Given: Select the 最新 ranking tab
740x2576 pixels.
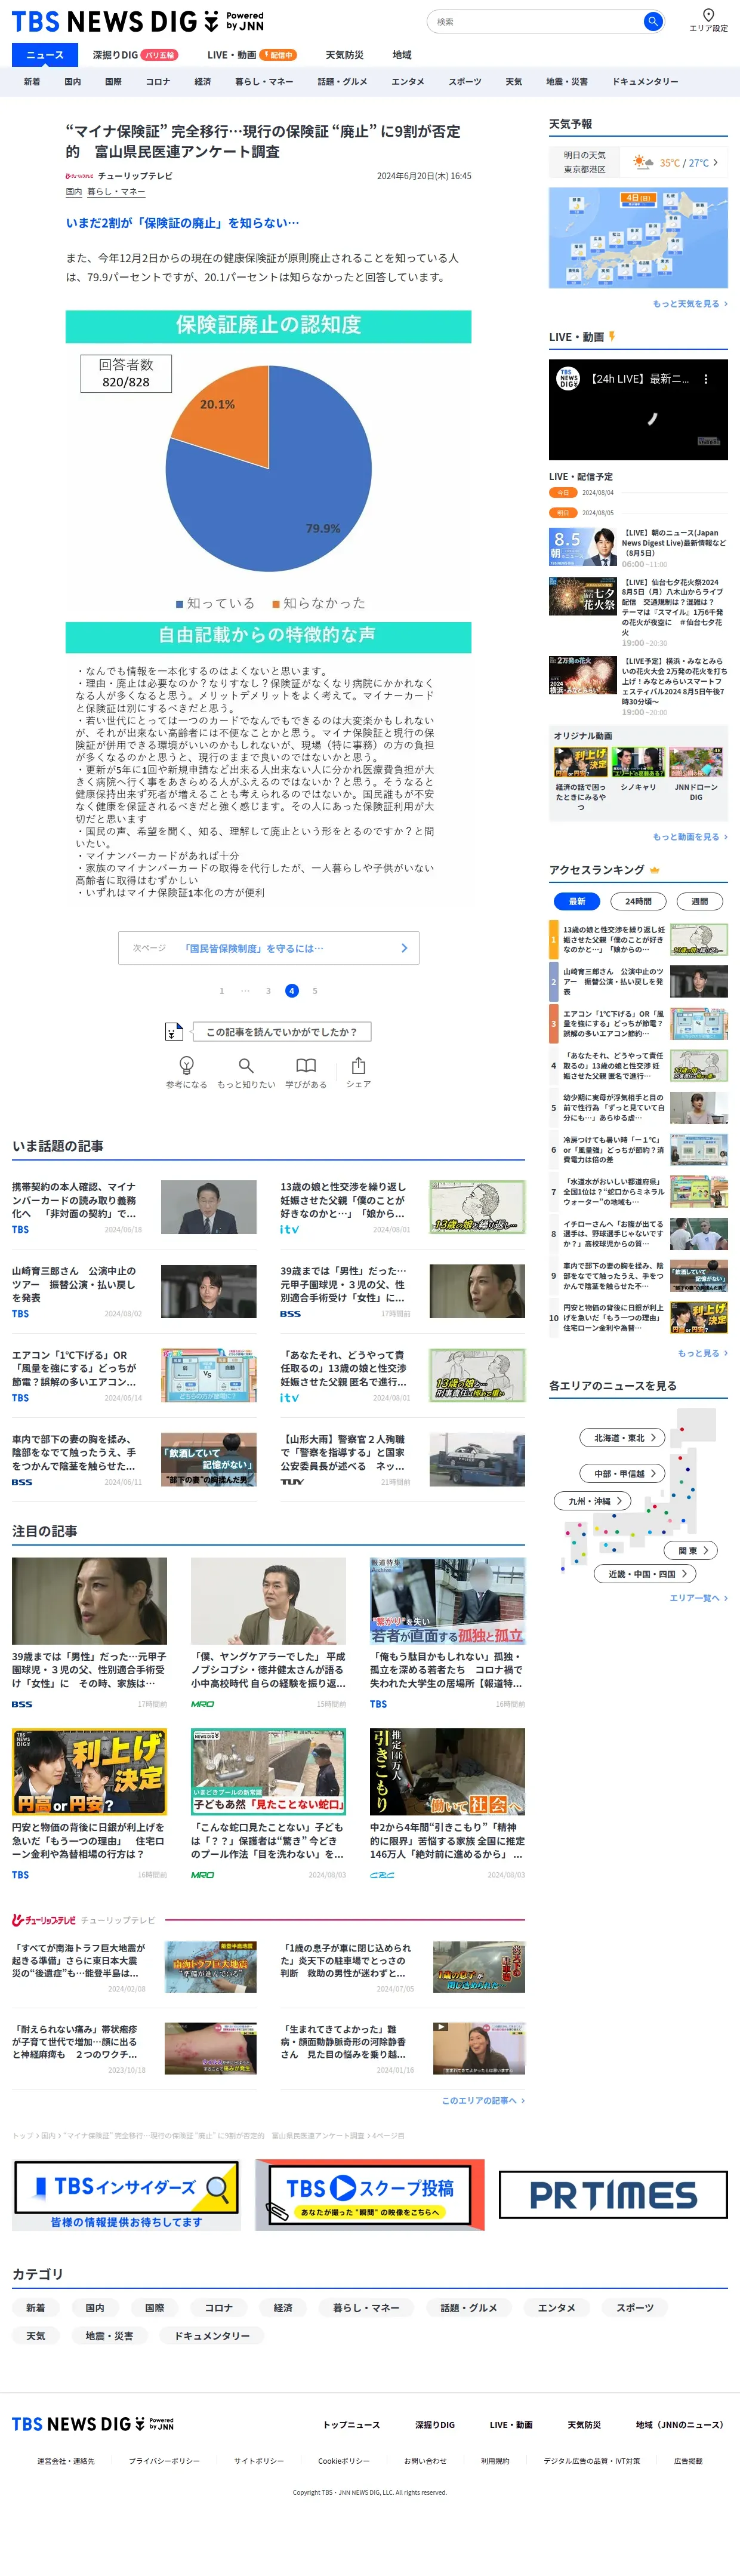Looking at the screenshot, I should tap(577, 901).
